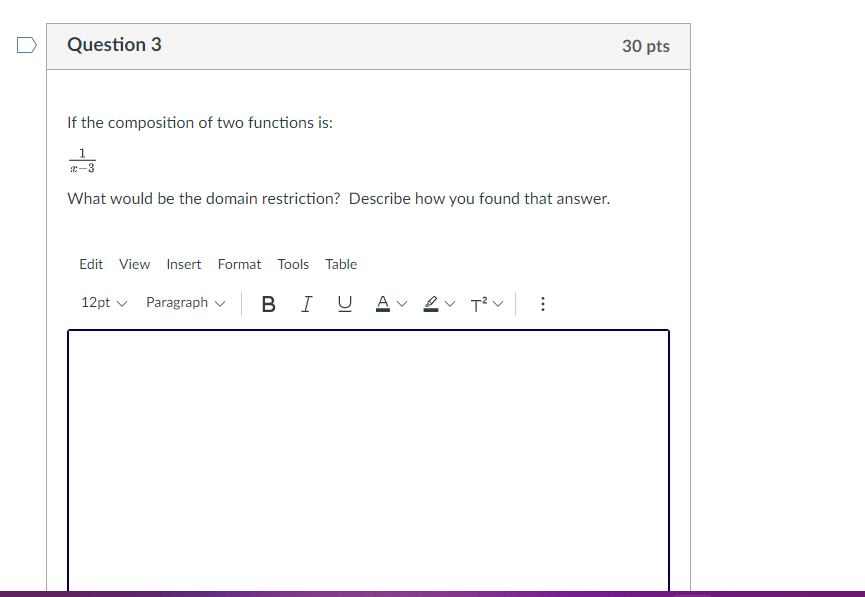Open the Table menu

point(341,264)
